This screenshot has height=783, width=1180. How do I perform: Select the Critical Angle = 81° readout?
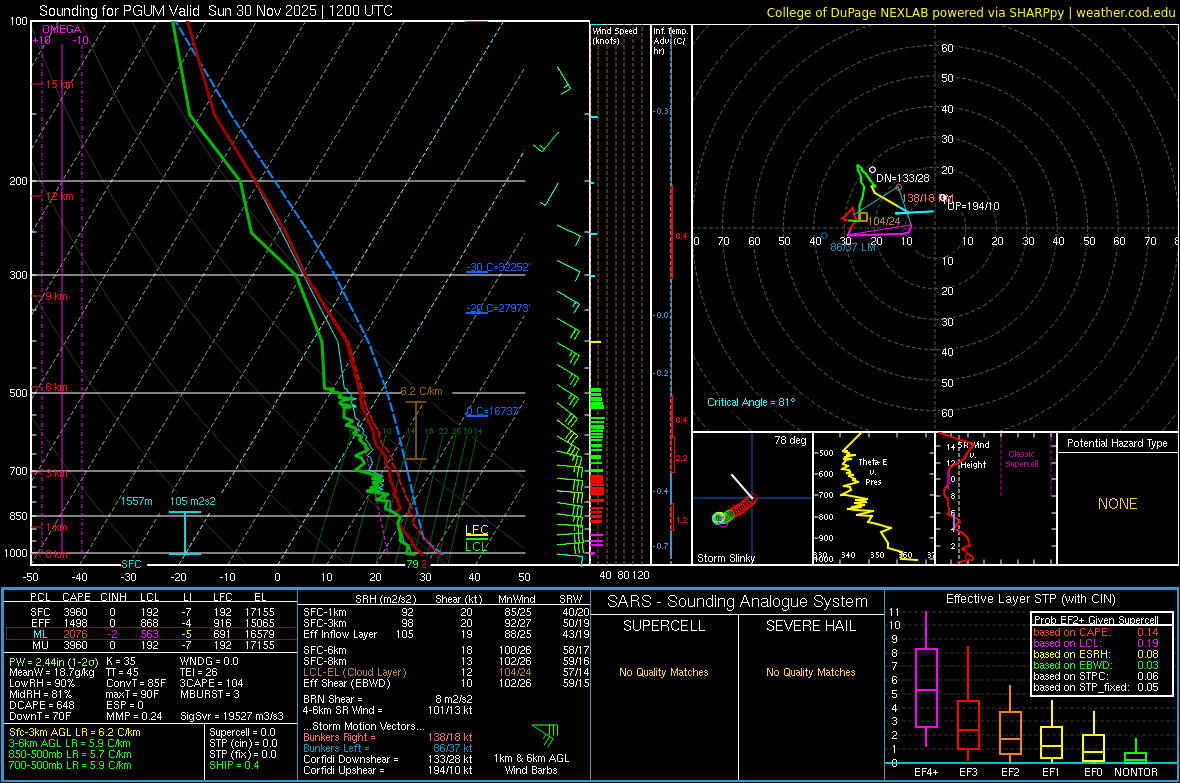point(751,402)
